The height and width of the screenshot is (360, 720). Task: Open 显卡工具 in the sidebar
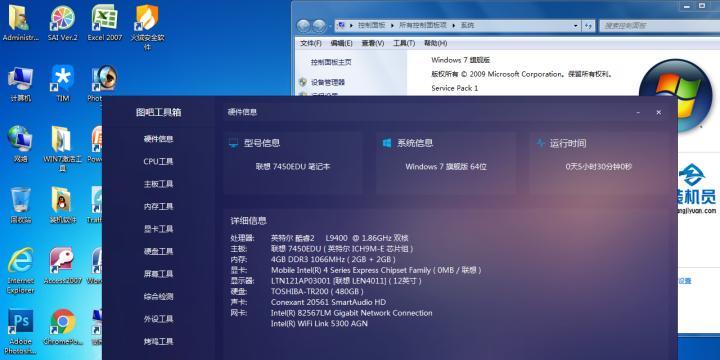click(x=158, y=229)
